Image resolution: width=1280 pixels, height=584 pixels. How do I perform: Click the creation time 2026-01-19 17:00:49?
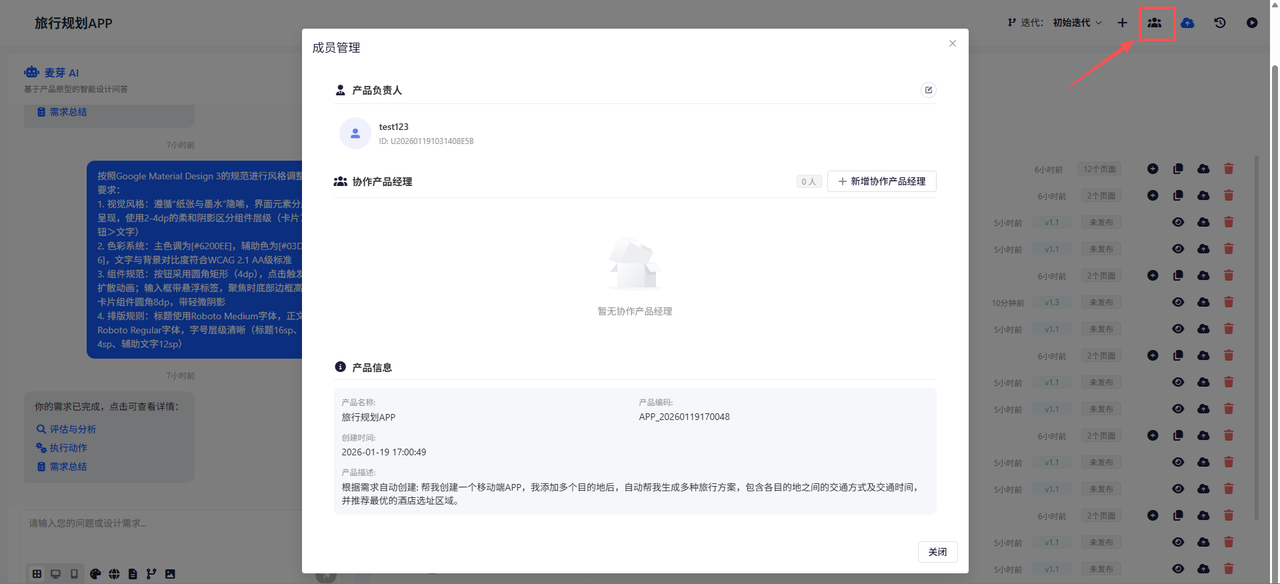click(384, 452)
